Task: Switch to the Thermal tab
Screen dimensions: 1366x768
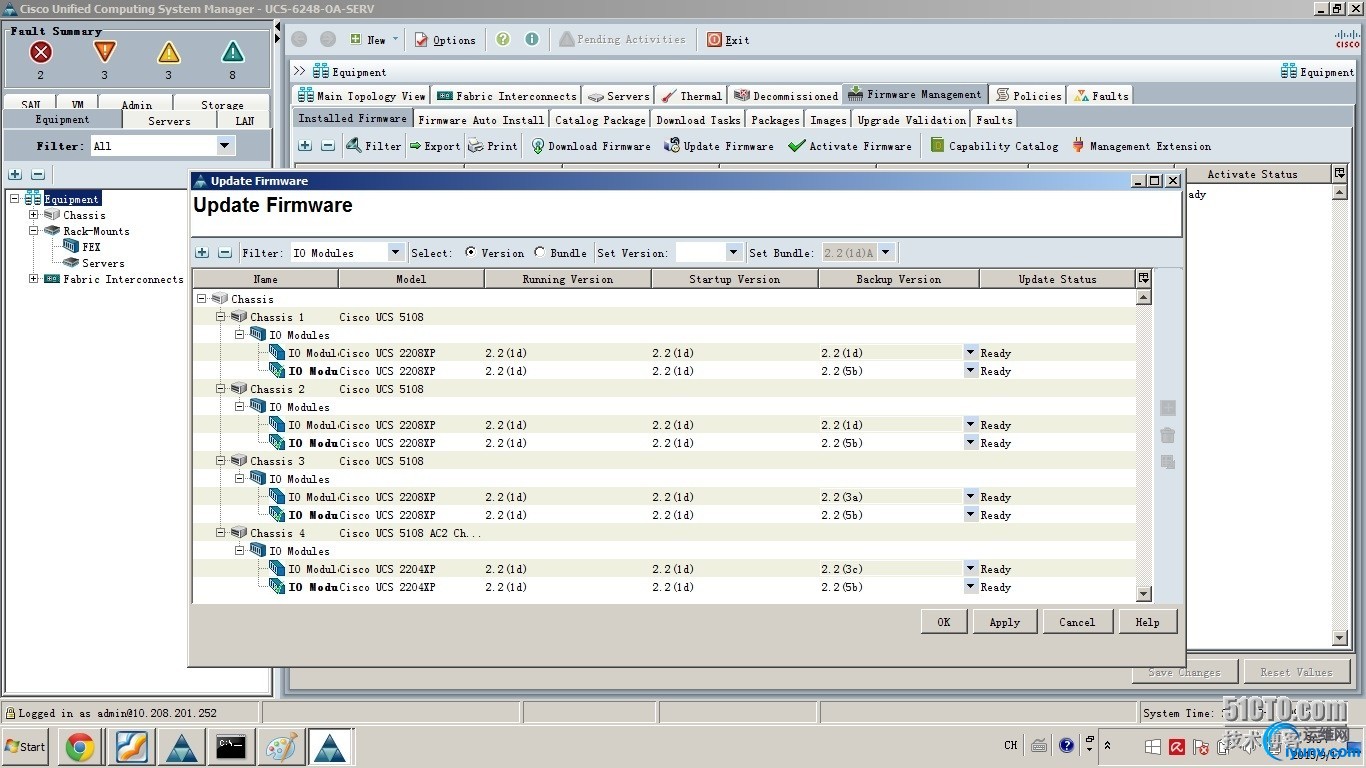Action: point(691,96)
